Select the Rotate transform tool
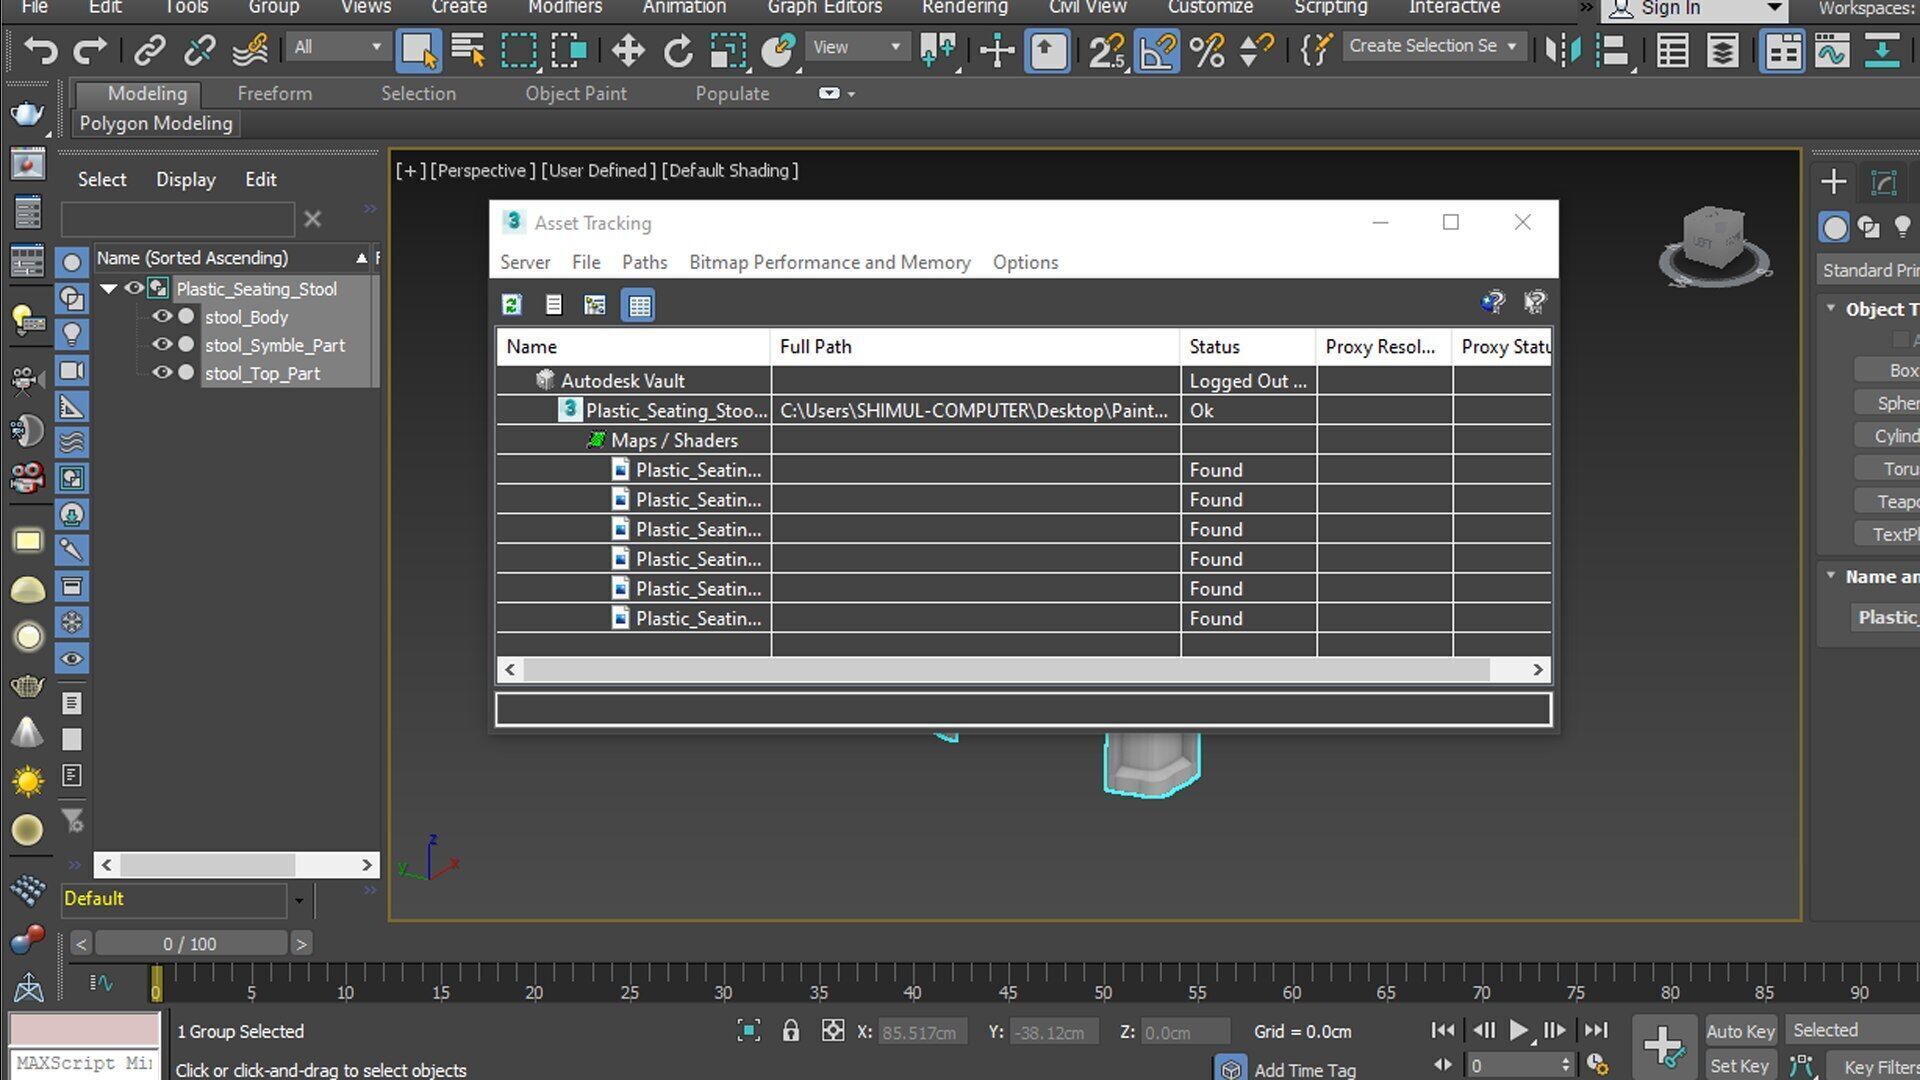This screenshot has width=1920, height=1080. pyautogui.click(x=678, y=49)
